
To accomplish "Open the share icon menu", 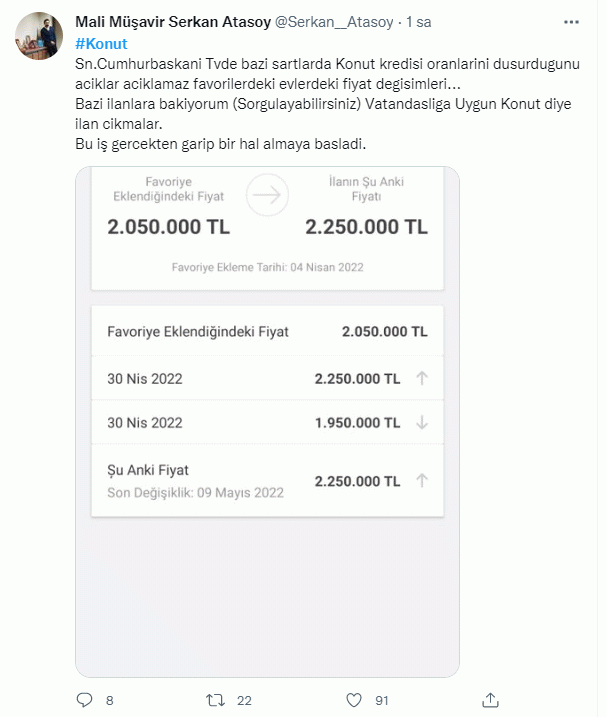I will click(x=490, y=699).
